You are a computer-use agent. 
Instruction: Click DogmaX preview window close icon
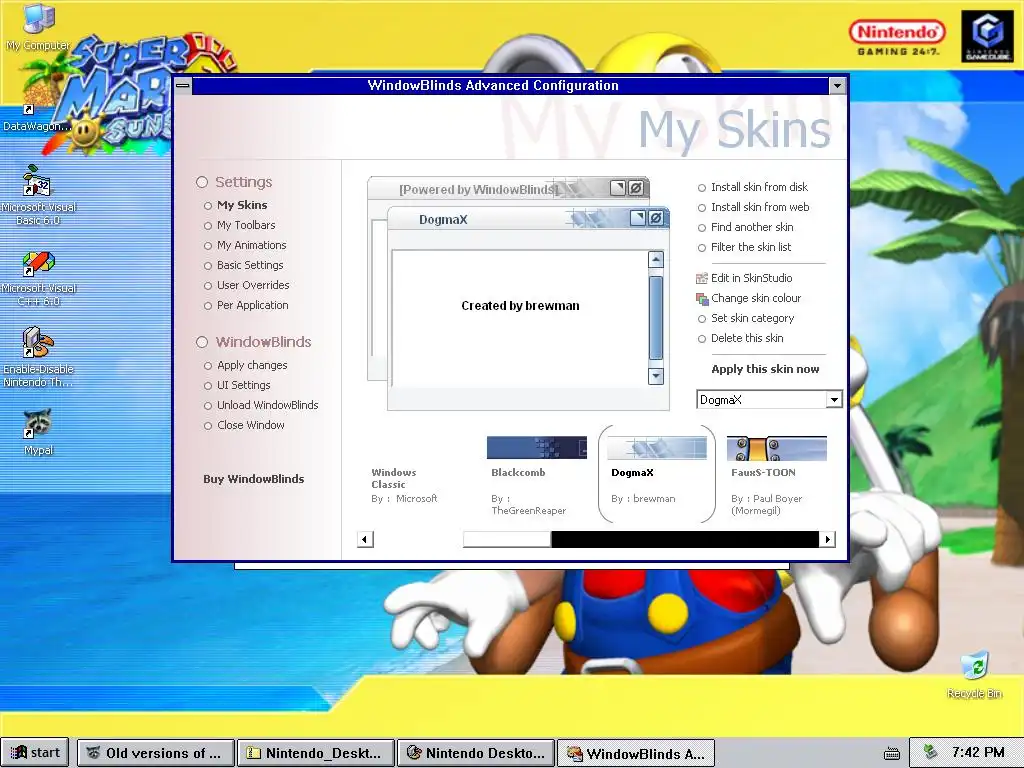[656, 218]
